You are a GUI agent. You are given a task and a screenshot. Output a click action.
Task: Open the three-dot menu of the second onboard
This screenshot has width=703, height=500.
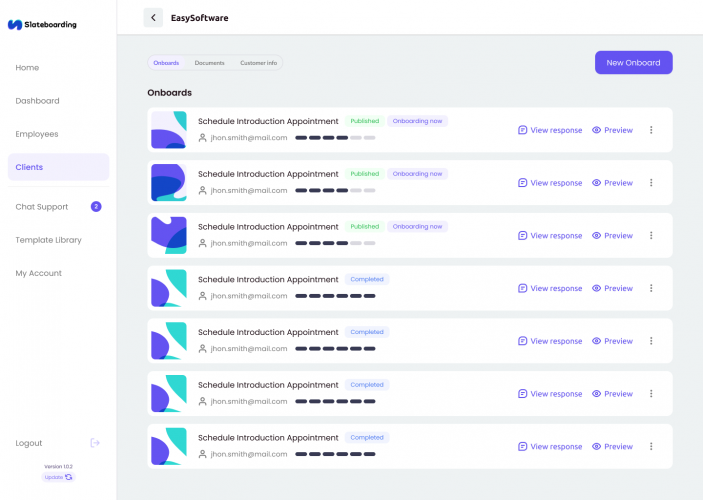coord(651,183)
